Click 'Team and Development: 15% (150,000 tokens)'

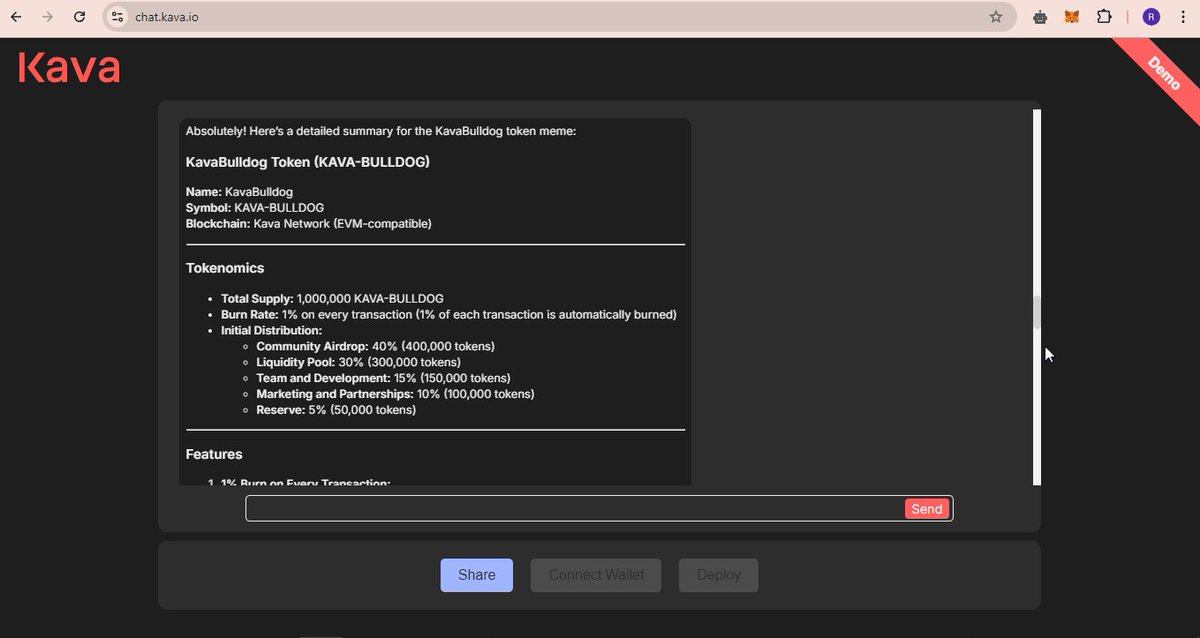[x=383, y=378]
